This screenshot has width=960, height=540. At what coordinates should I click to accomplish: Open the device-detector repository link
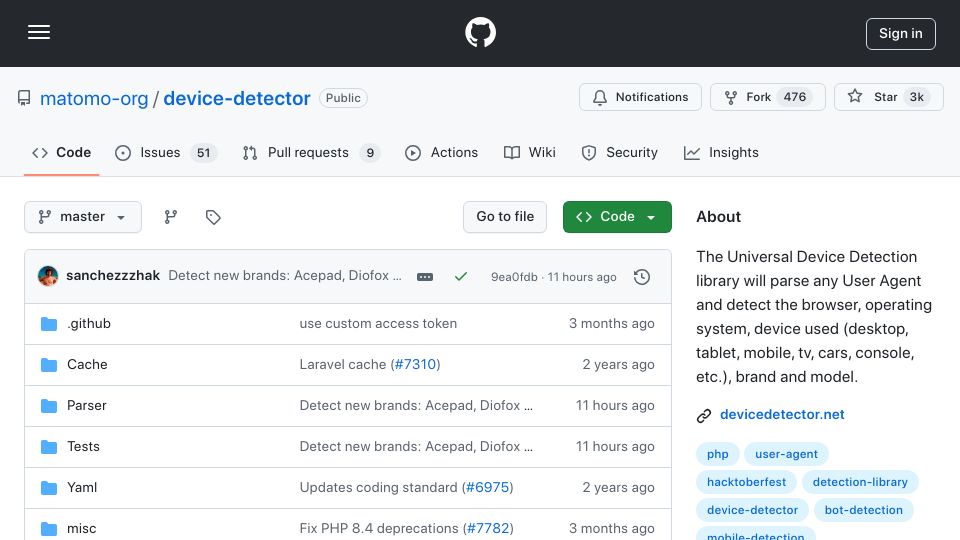(x=237, y=98)
